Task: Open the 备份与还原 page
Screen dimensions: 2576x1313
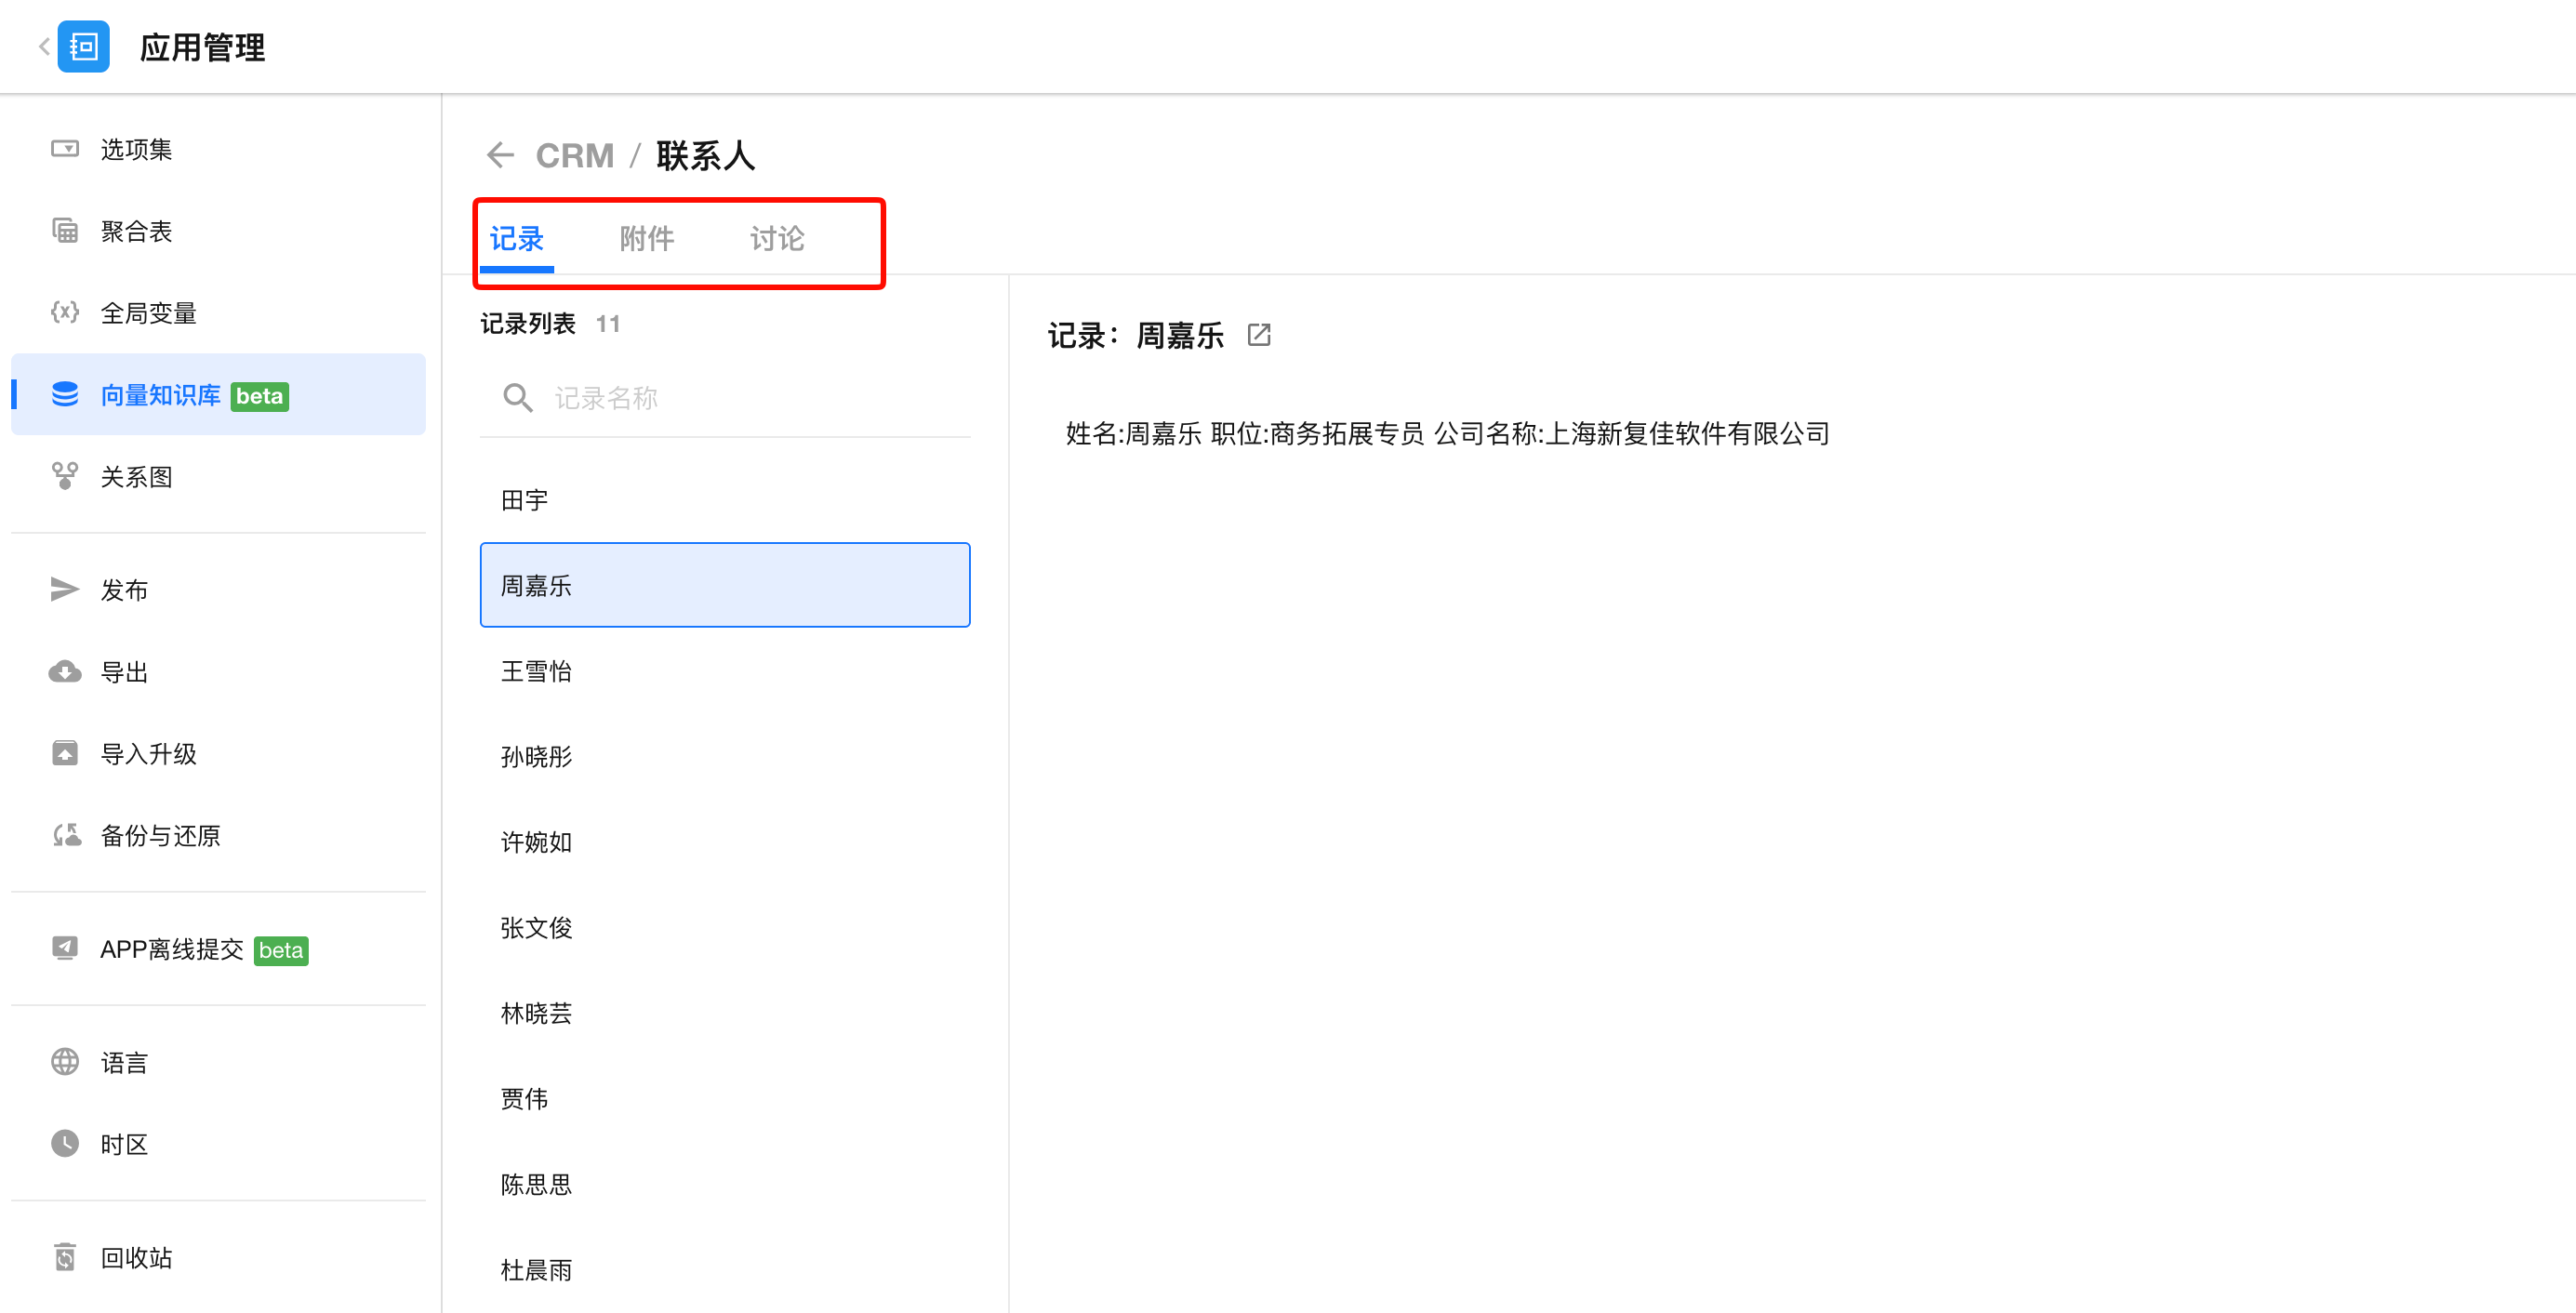Action: pyautogui.click(x=160, y=835)
